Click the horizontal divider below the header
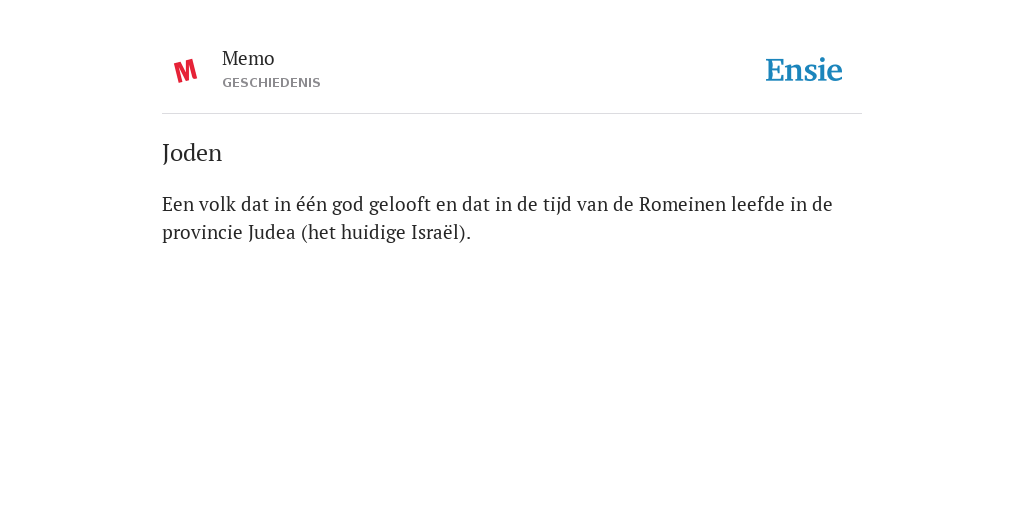This screenshot has height=512, width=1024. point(512,114)
